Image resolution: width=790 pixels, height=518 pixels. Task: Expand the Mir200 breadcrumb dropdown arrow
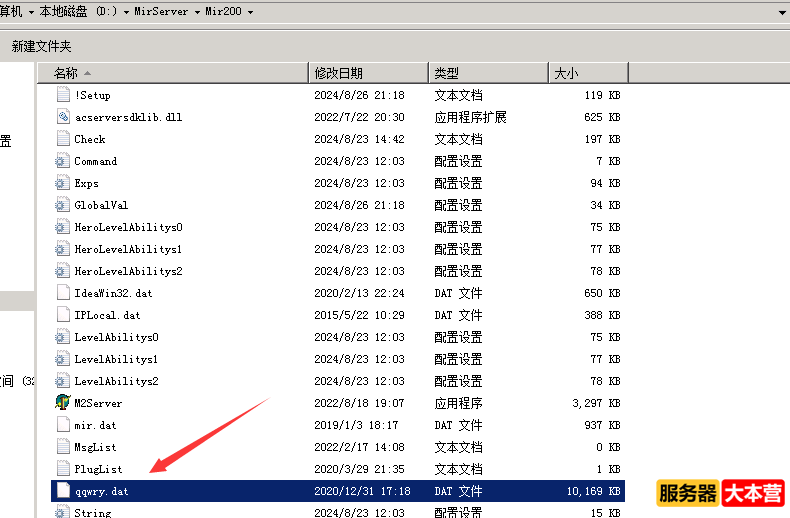(x=250, y=12)
